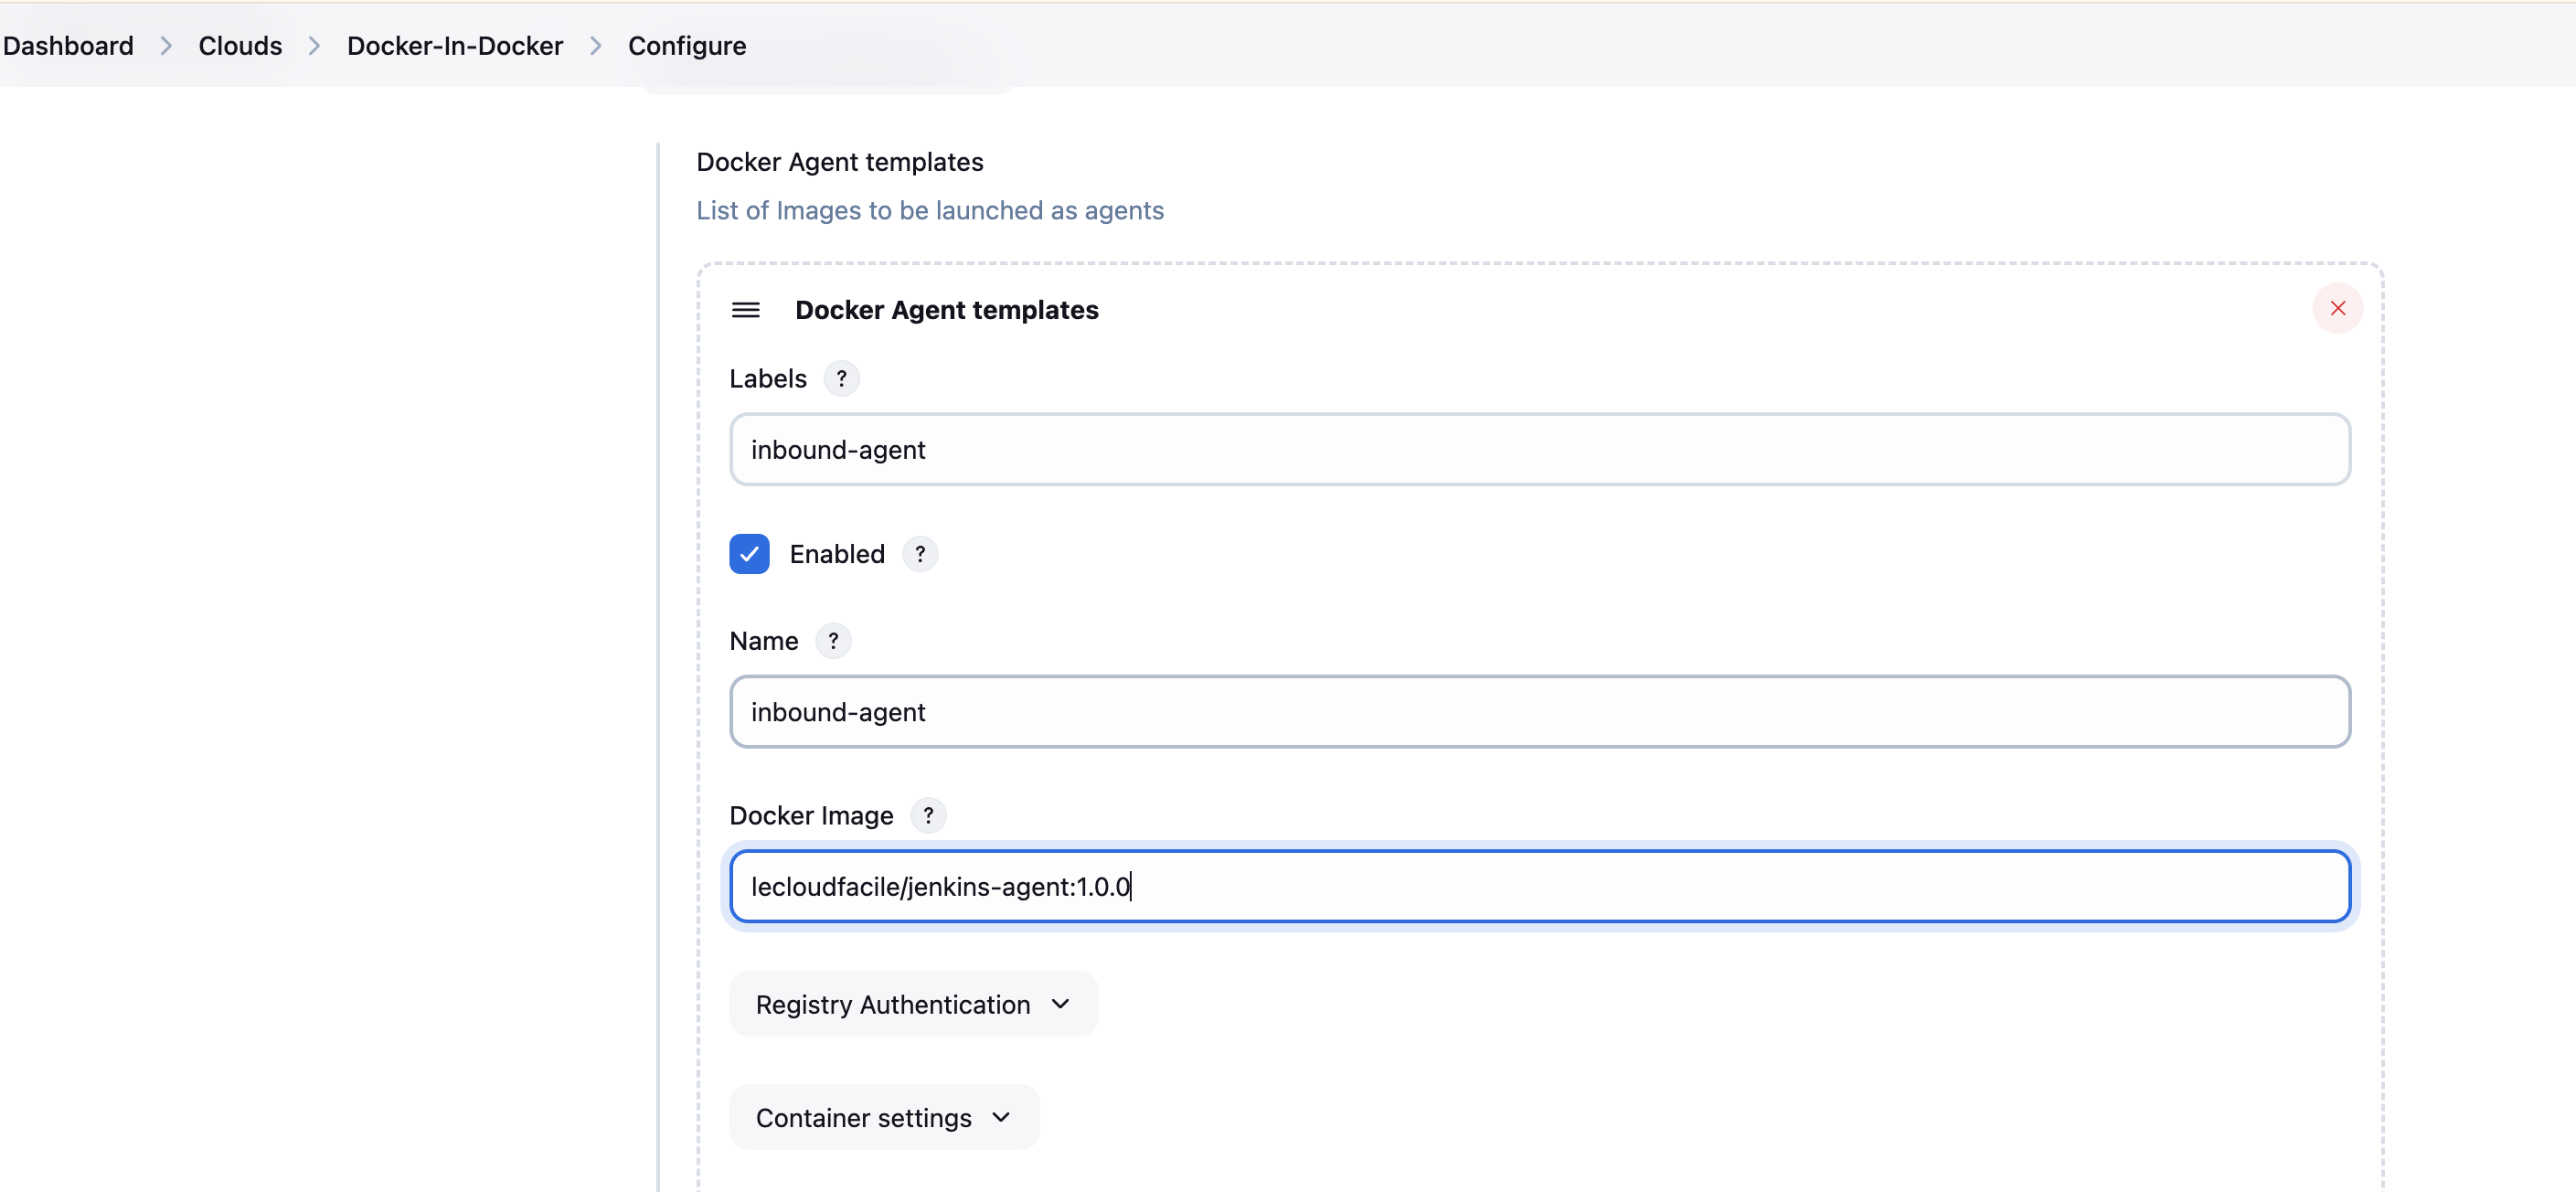
Task: Navigate to the Clouds breadcrumb
Action: 240,46
